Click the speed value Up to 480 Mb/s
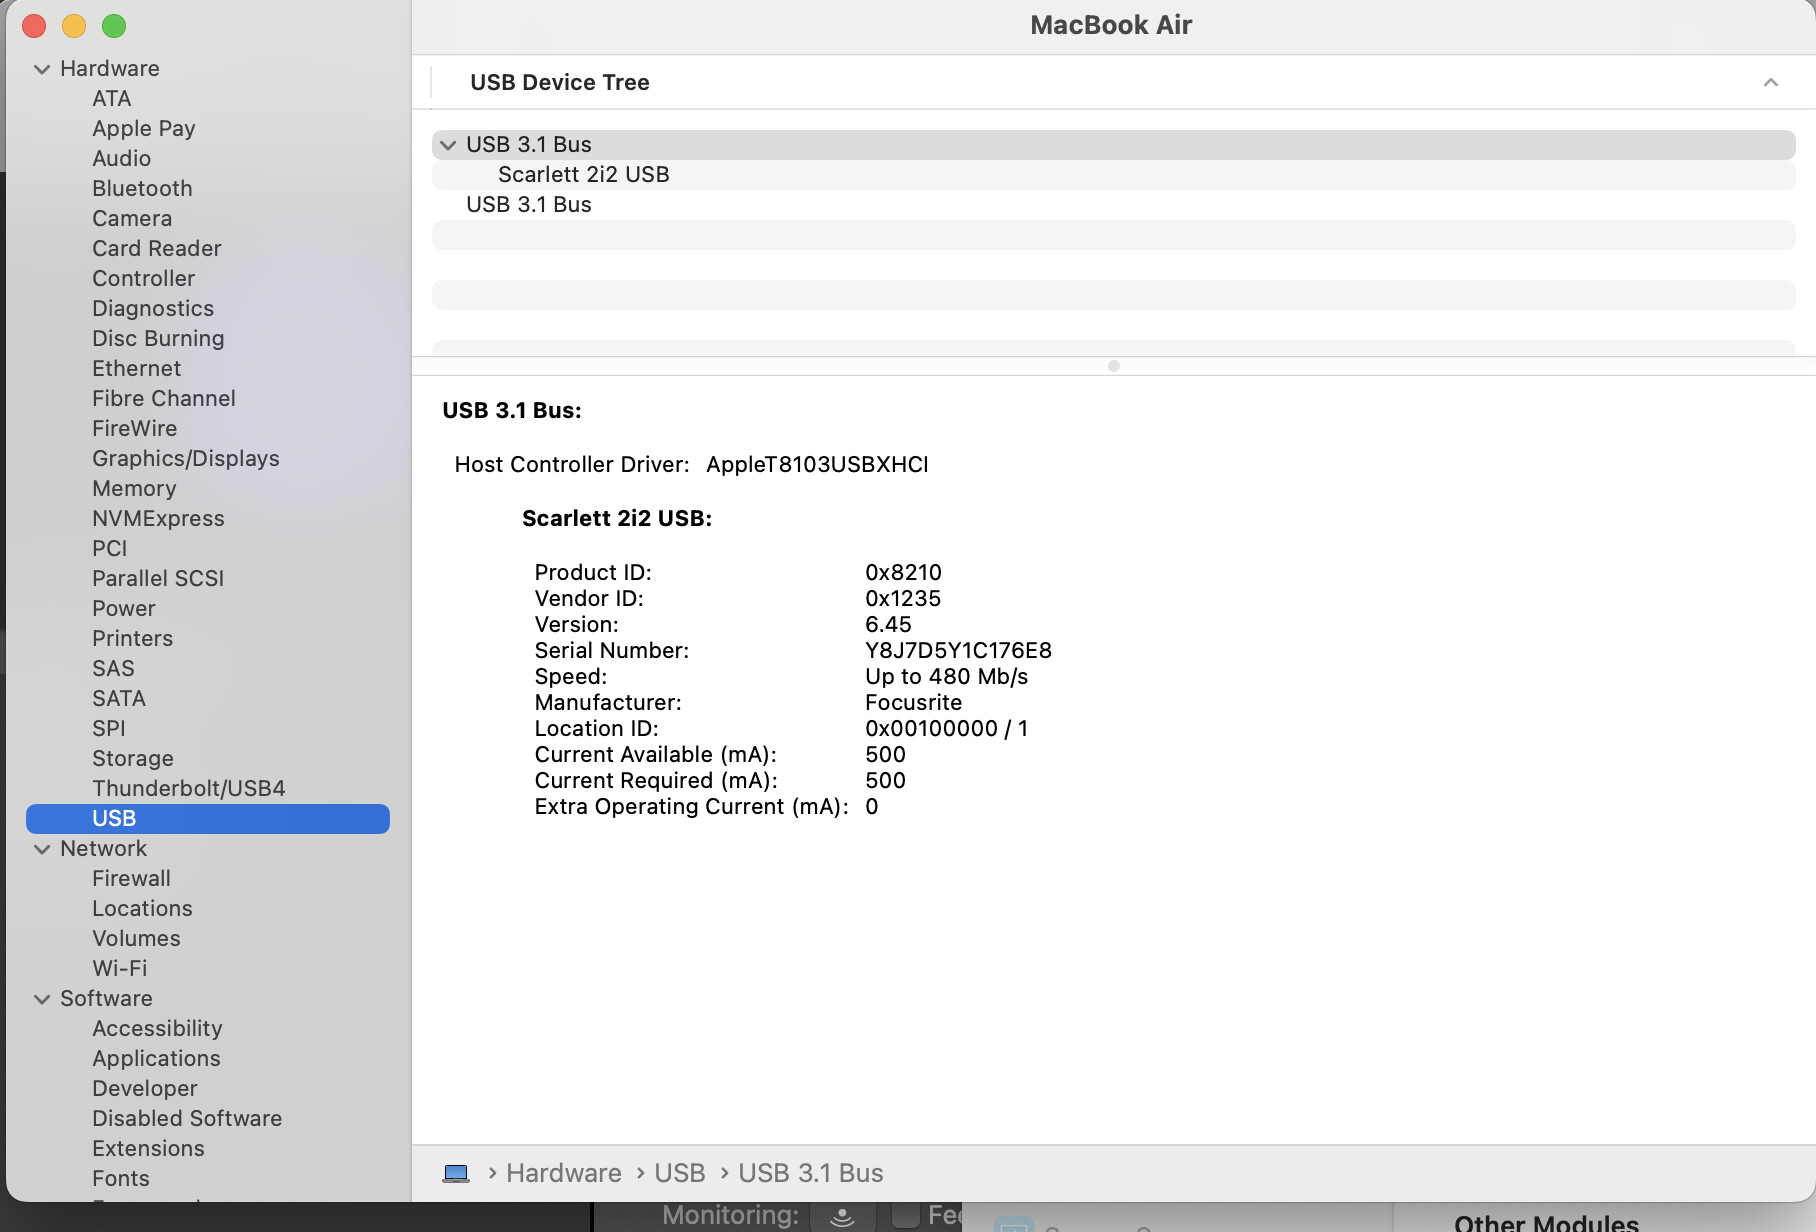1816x1232 pixels. pos(946,677)
